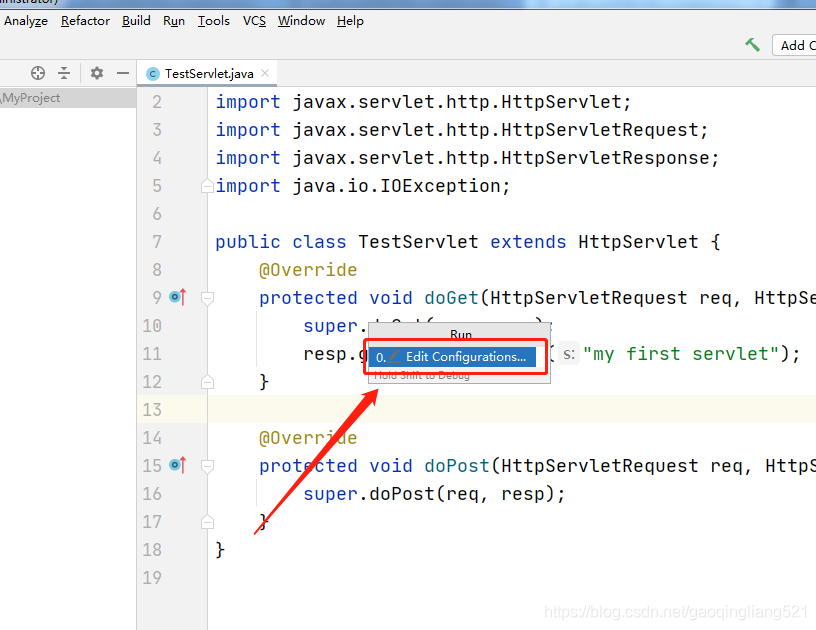Image resolution: width=816 pixels, height=630 pixels.
Task: Open the CSDN blog watermark link
Action: click(x=676, y=609)
